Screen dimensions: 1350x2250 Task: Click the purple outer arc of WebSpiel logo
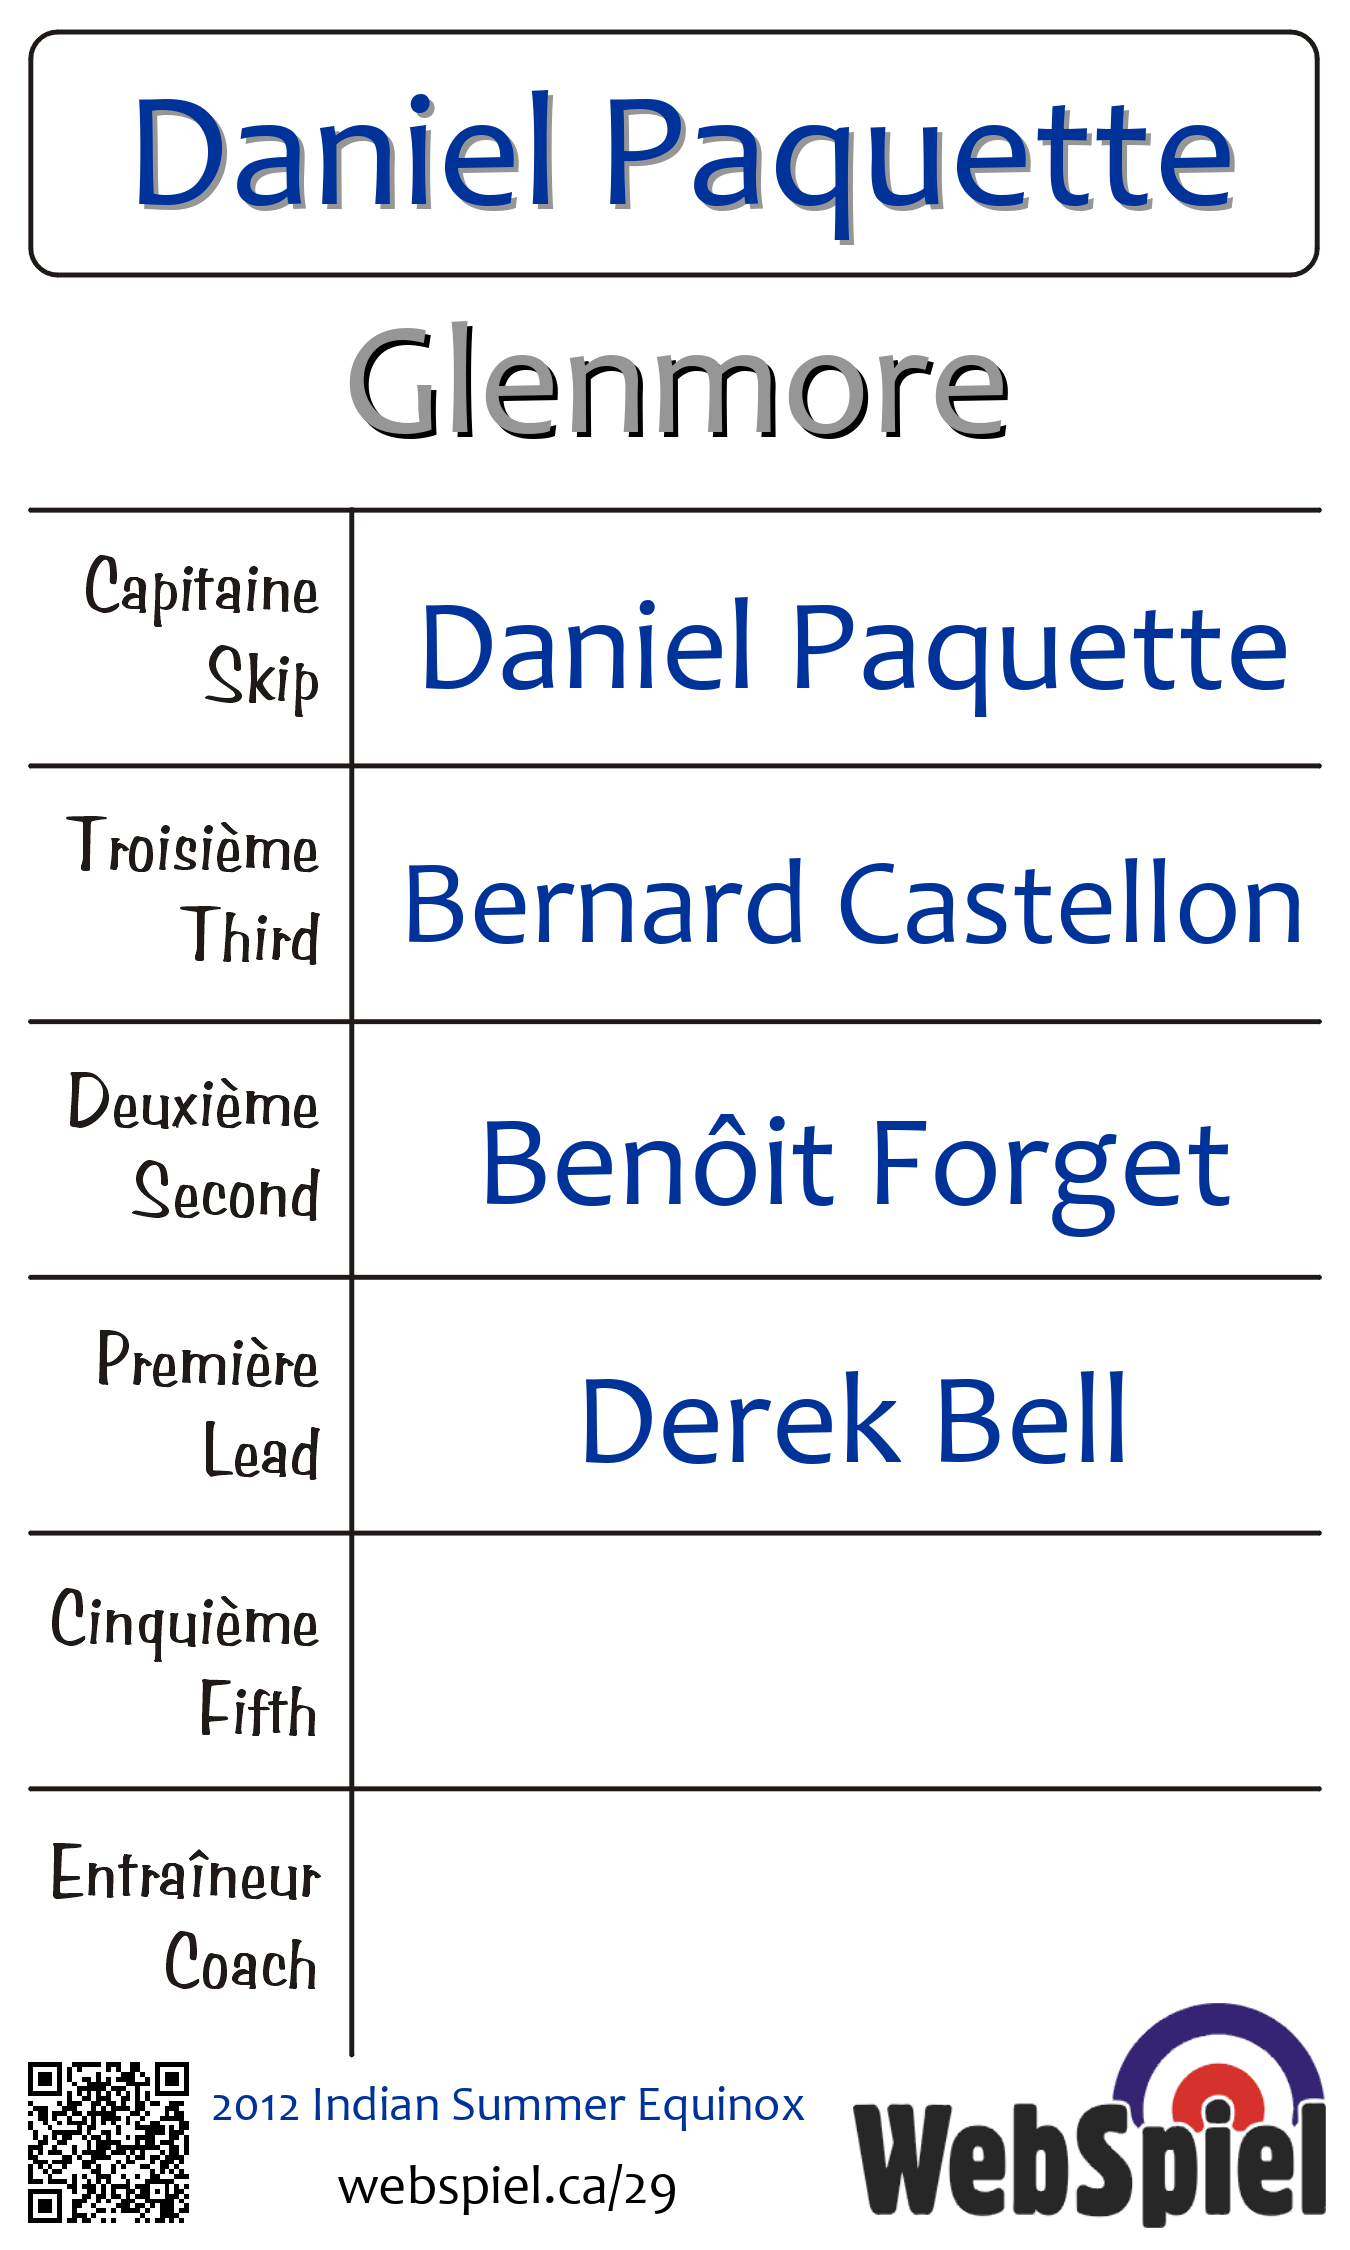pos(1217,2030)
